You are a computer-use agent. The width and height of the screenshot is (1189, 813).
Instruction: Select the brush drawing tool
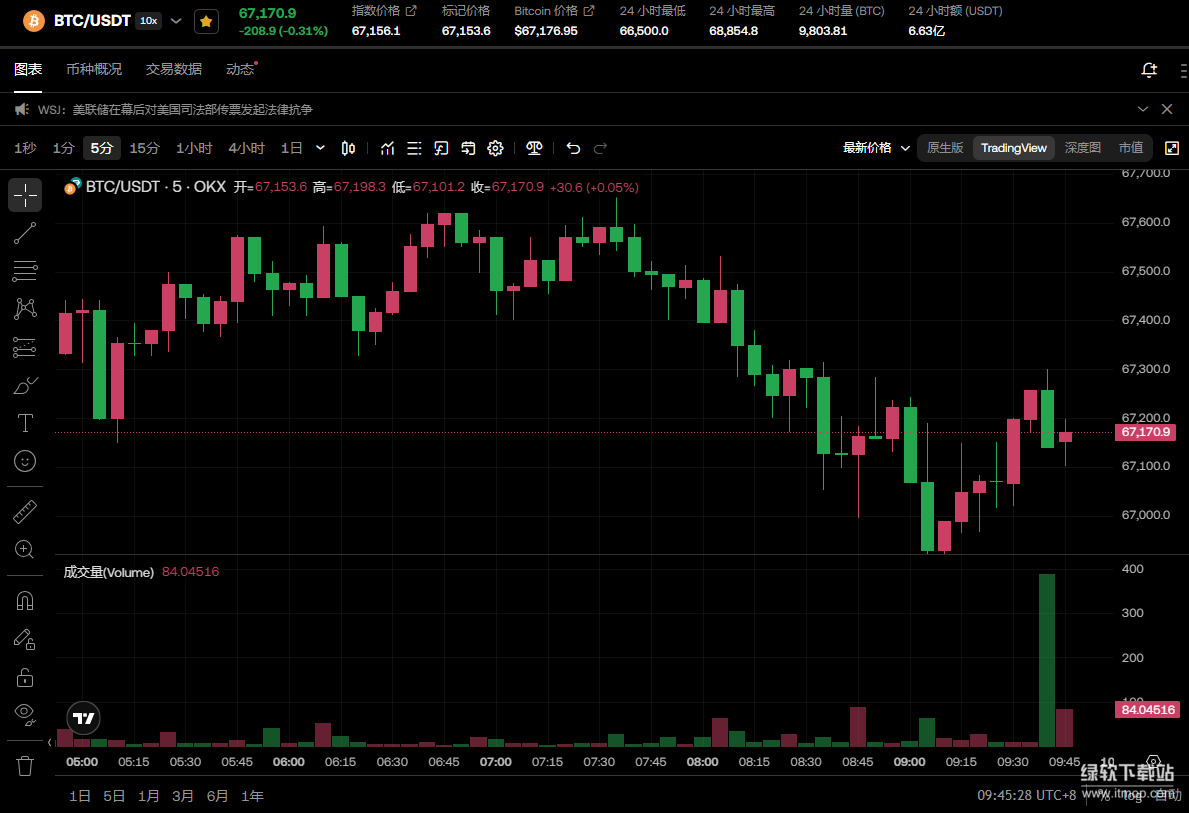click(x=25, y=385)
